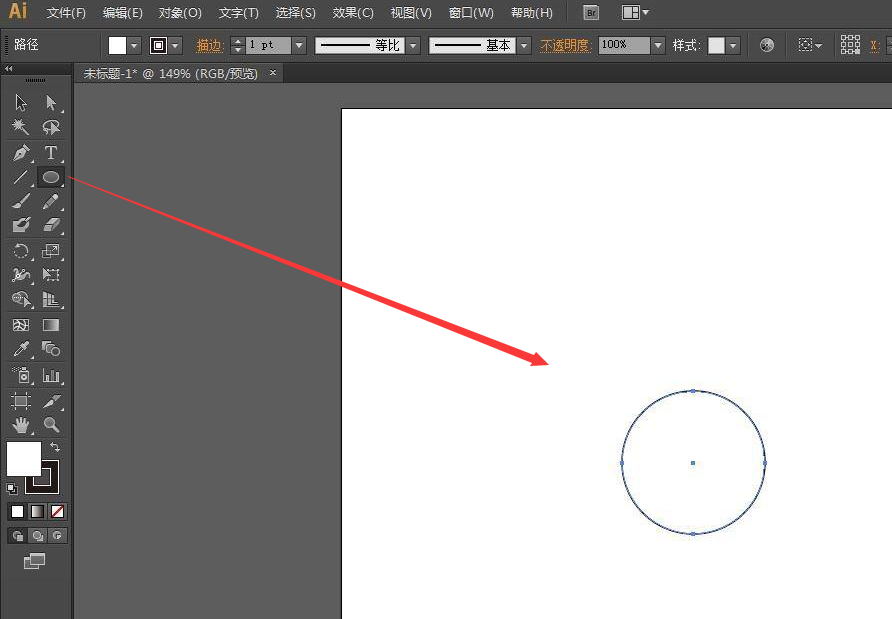Change the Screen Mode button
This screenshot has width=892, height=619.
pos(35,561)
